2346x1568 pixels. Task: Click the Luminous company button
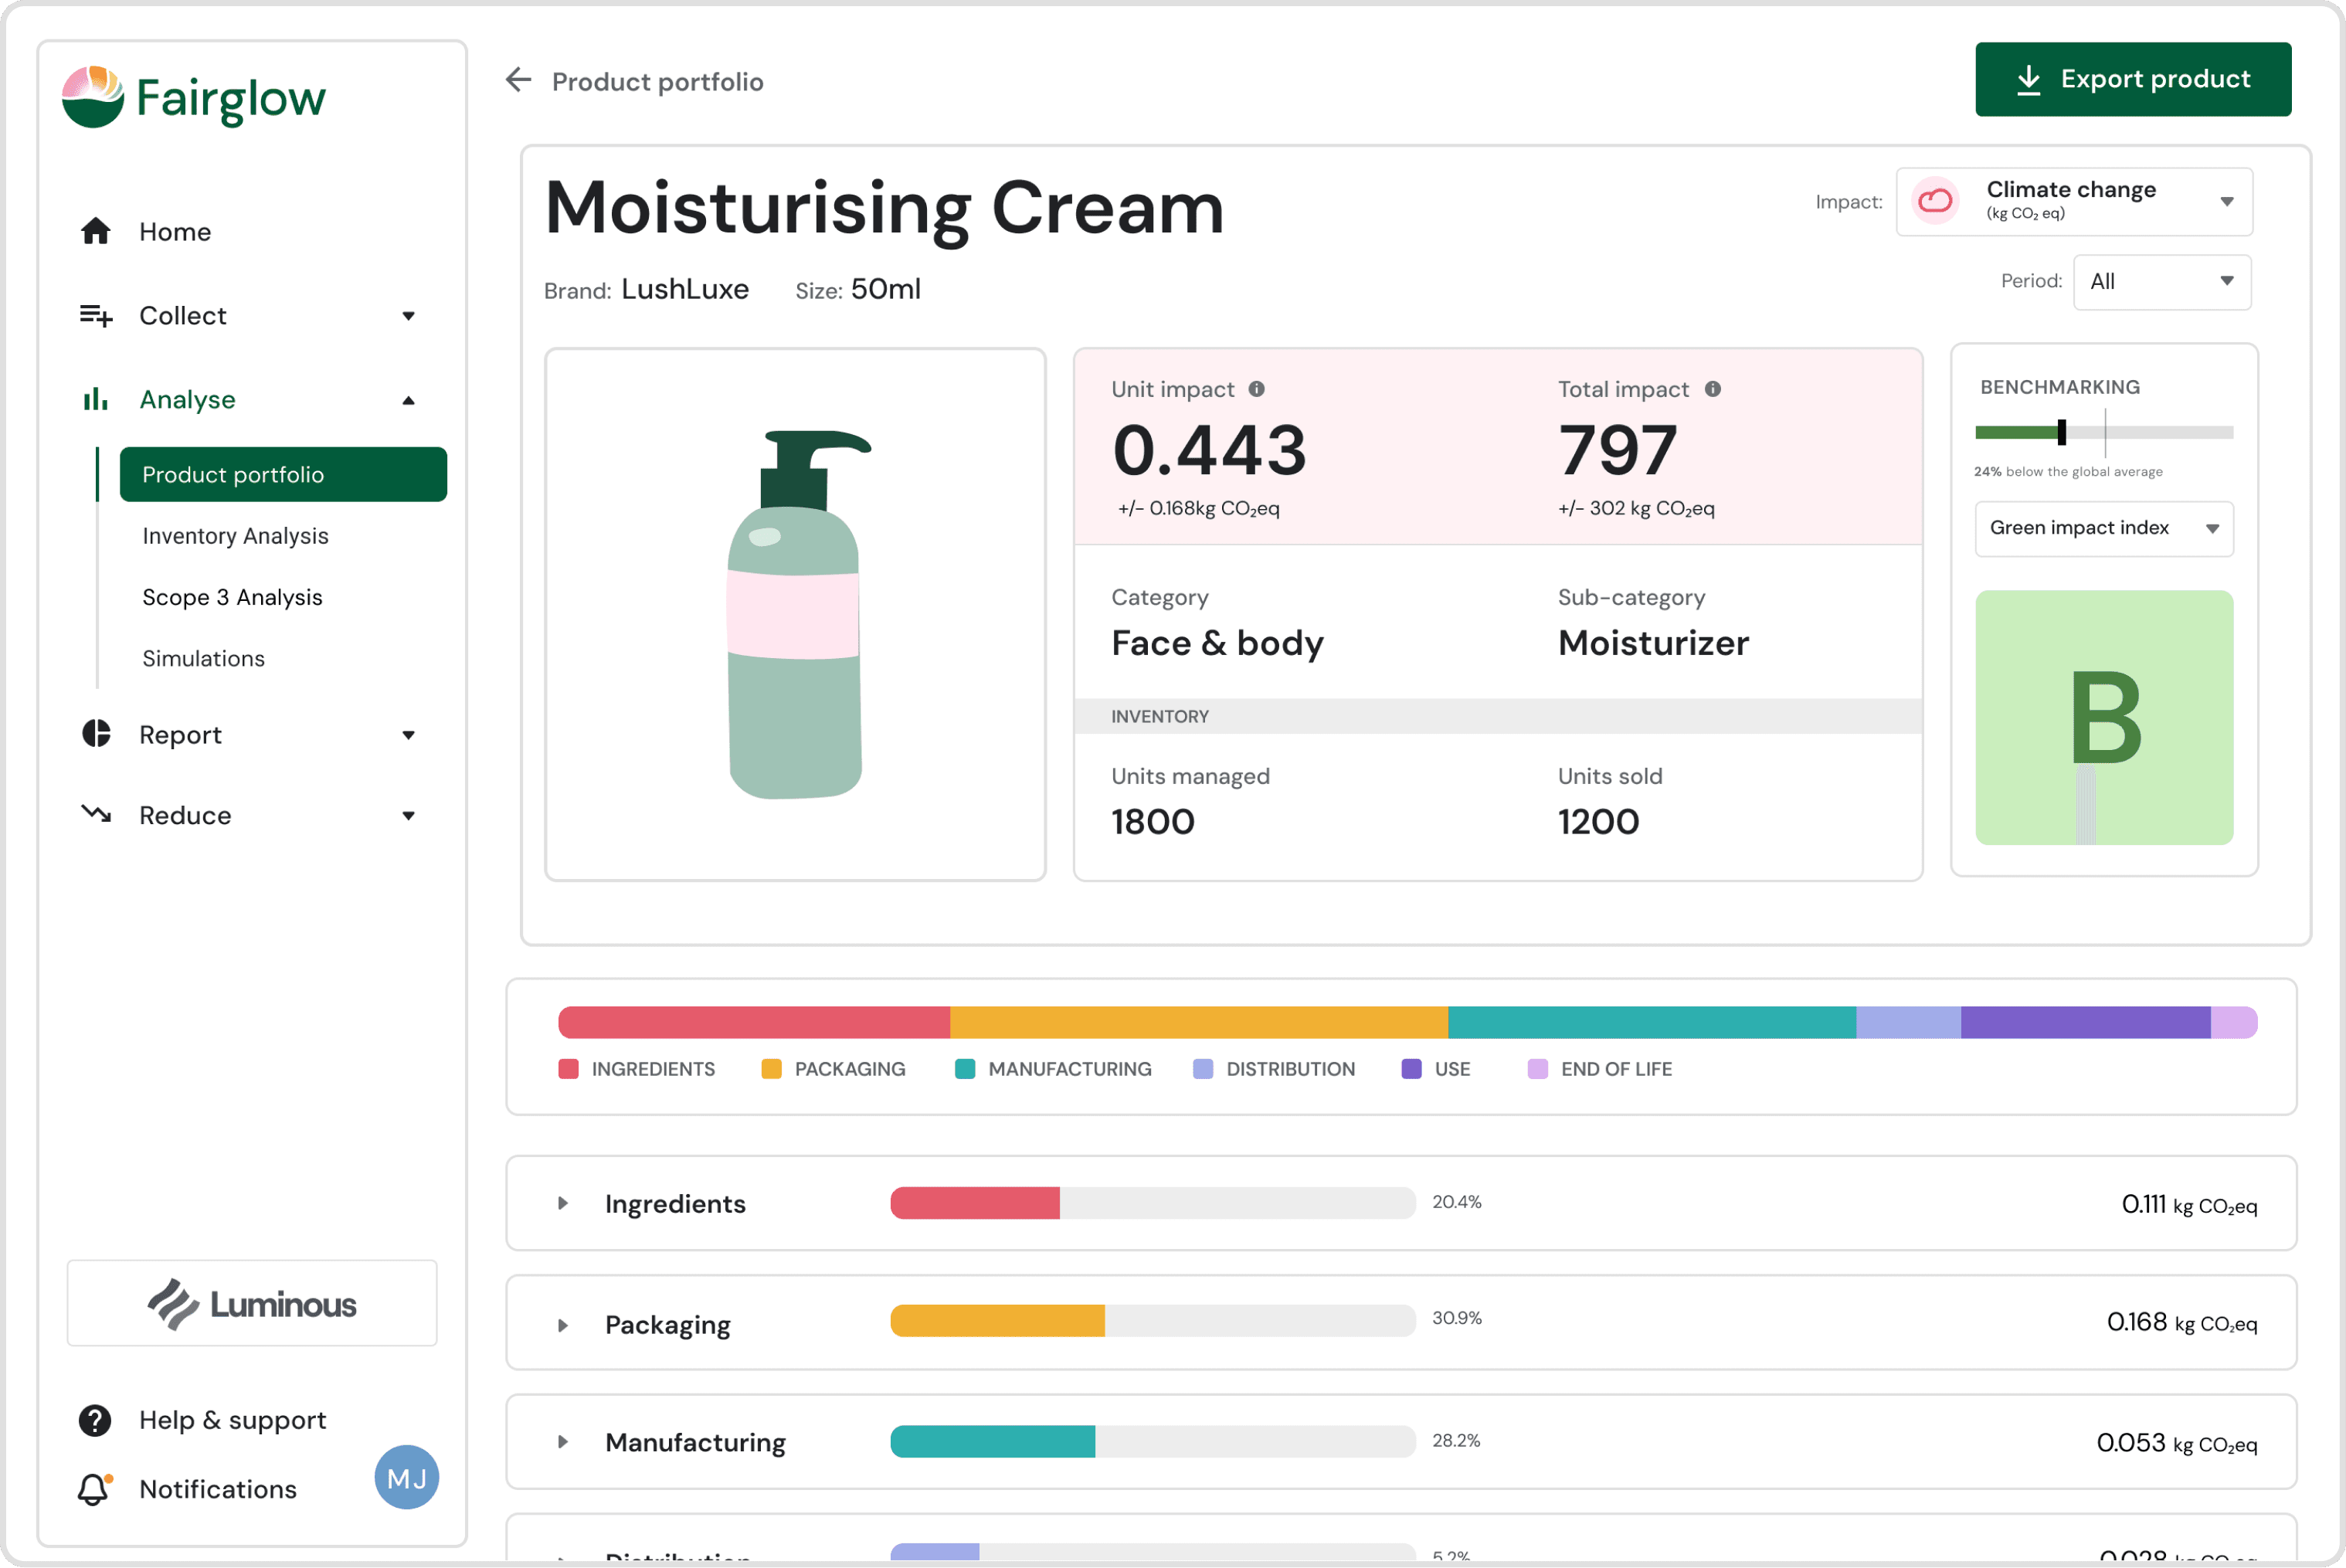point(252,1303)
